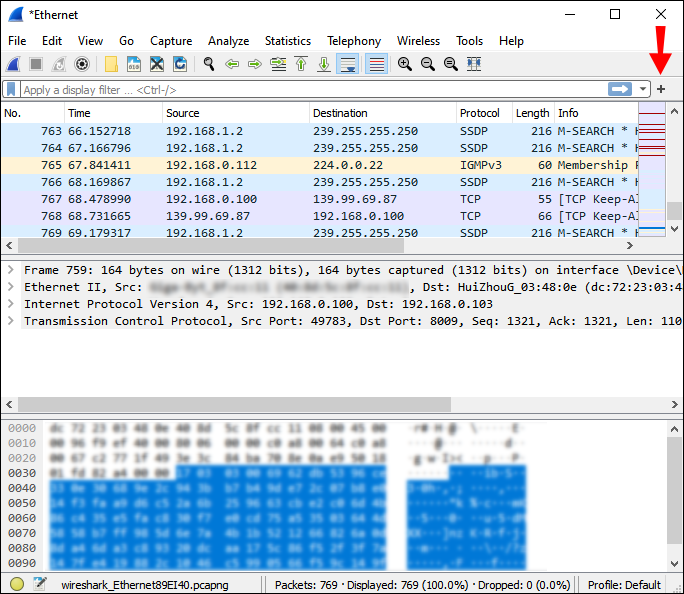Click the Find Packet magnifier icon
This screenshot has width=684, height=594.
coord(209,64)
